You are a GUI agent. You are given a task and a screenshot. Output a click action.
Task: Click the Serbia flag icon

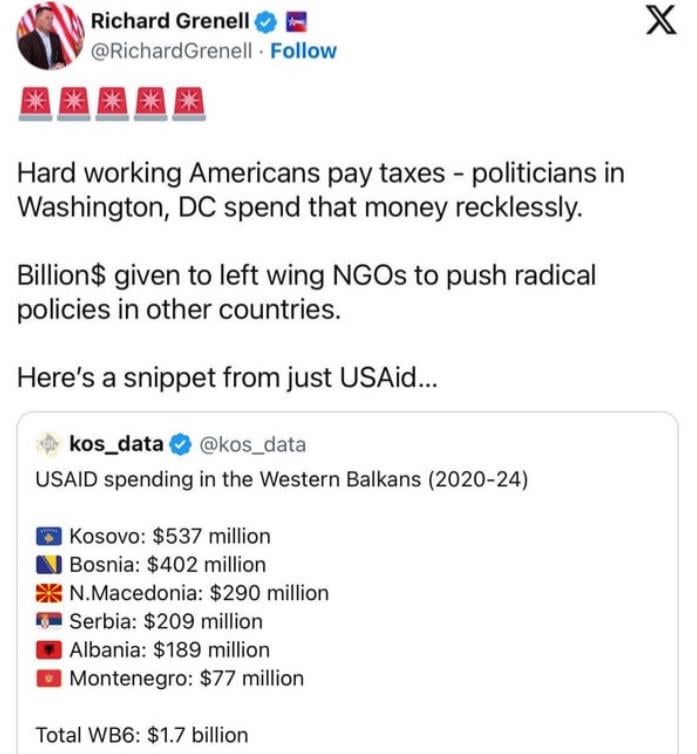click(x=49, y=622)
